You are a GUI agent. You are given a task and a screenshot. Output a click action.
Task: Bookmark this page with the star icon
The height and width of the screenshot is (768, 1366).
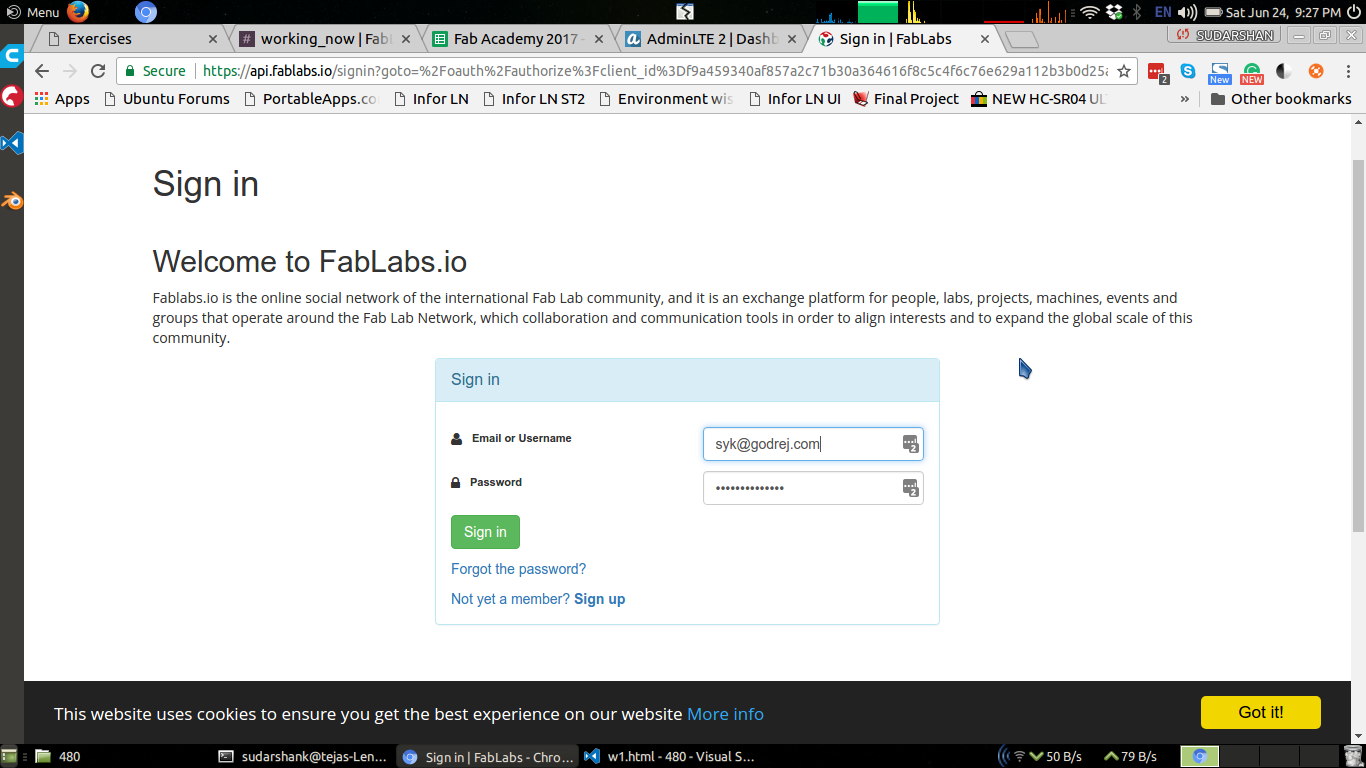tap(1124, 71)
